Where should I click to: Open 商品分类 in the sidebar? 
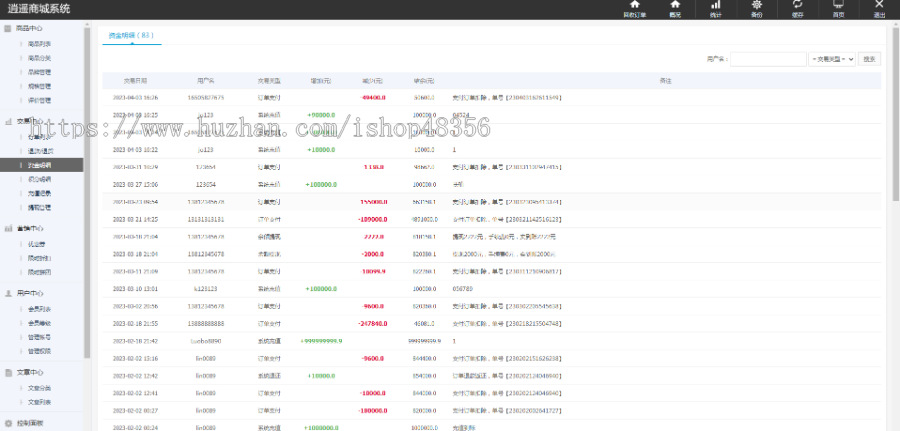[39, 58]
